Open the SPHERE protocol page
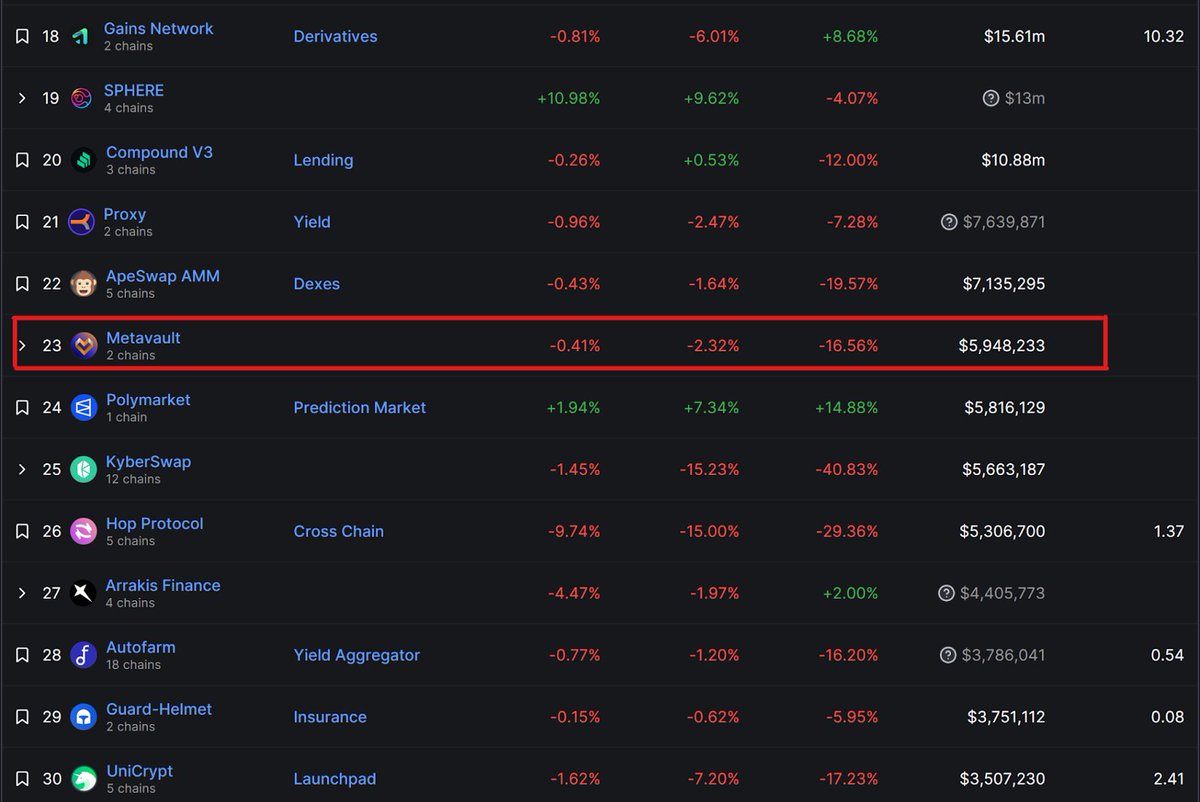Image resolution: width=1200 pixels, height=802 pixels. pos(134,90)
